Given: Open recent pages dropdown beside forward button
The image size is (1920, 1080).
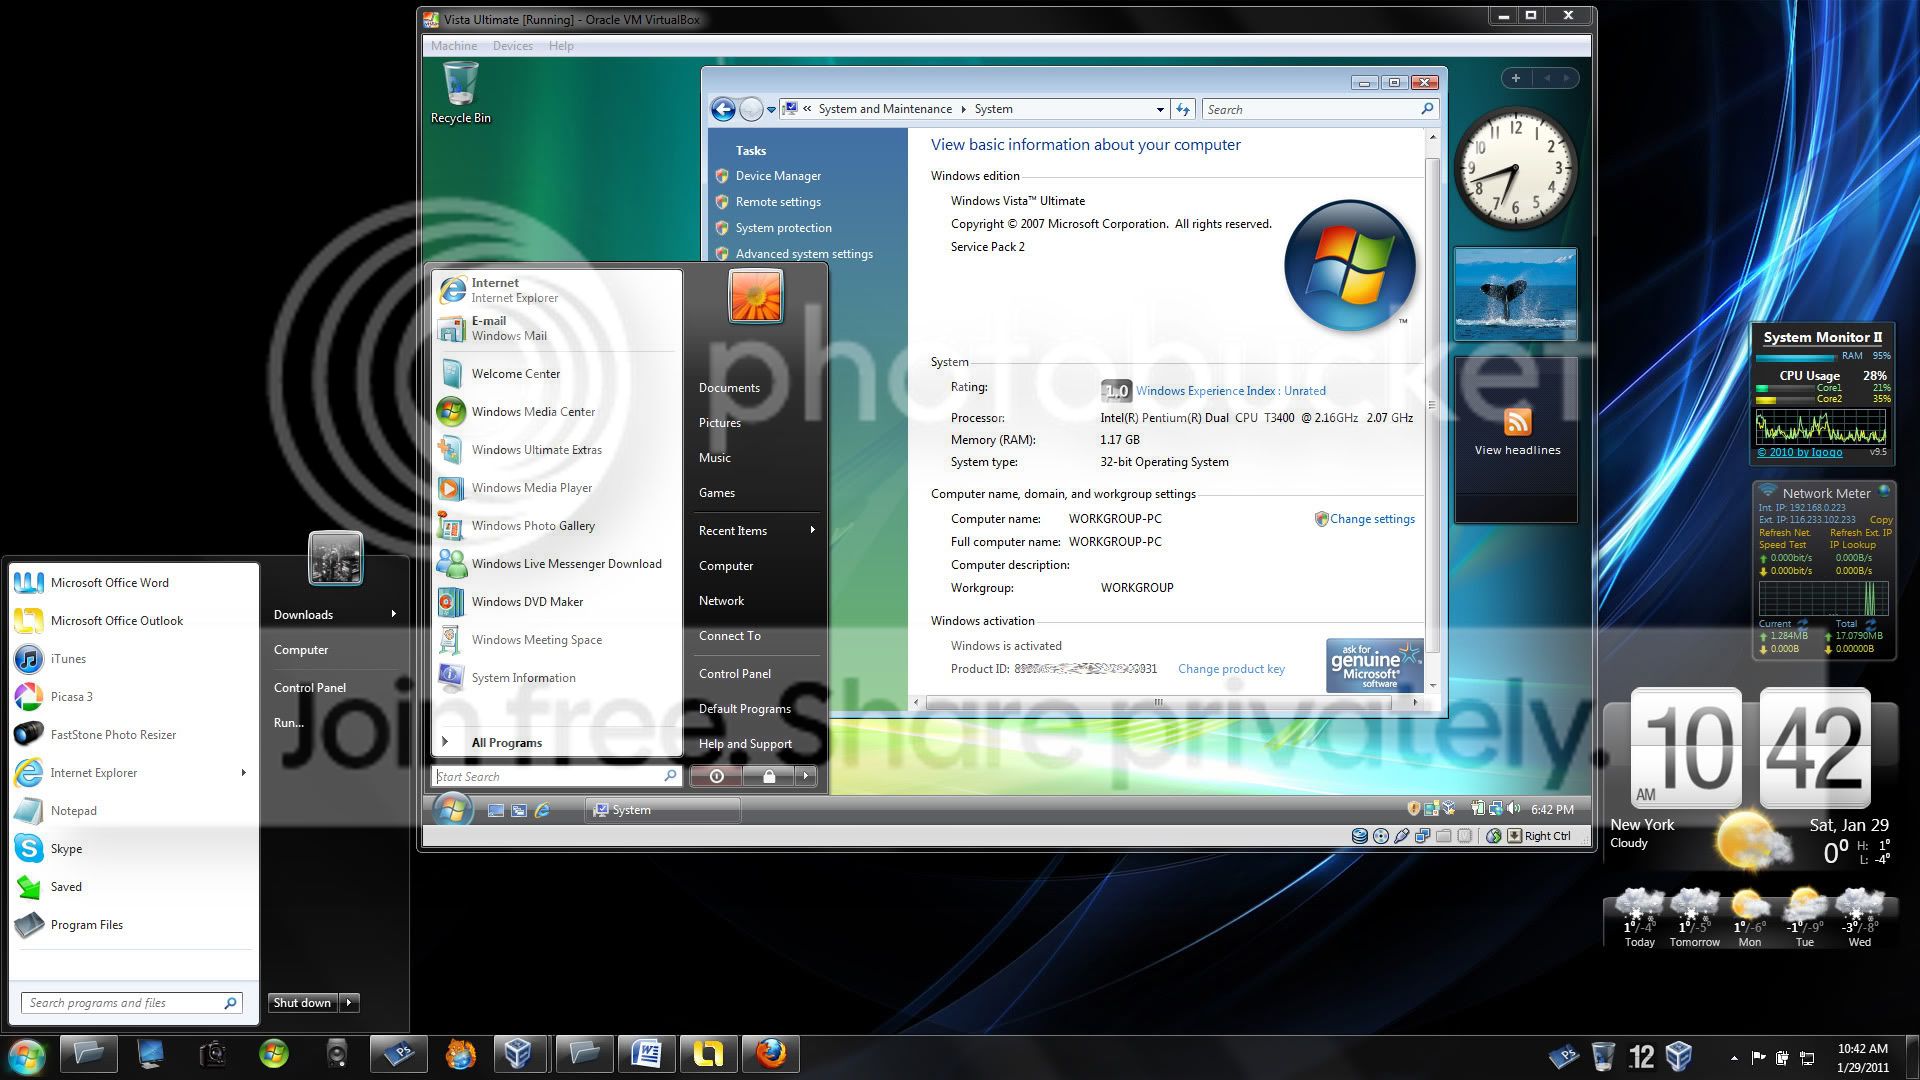Looking at the screenshot, I should [x=771, y=110].
